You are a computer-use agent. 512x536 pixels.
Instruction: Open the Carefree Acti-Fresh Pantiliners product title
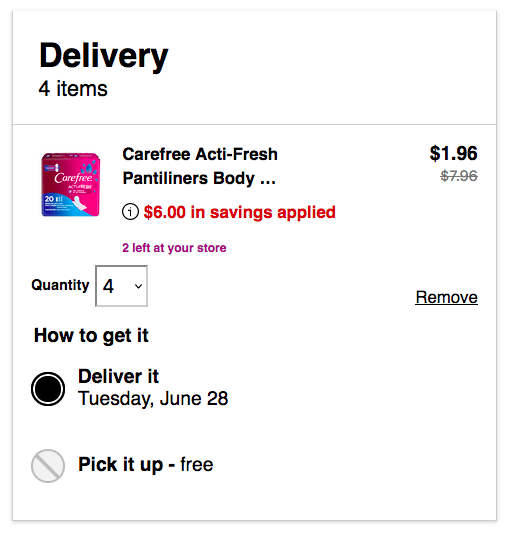(x=200, y=166)
